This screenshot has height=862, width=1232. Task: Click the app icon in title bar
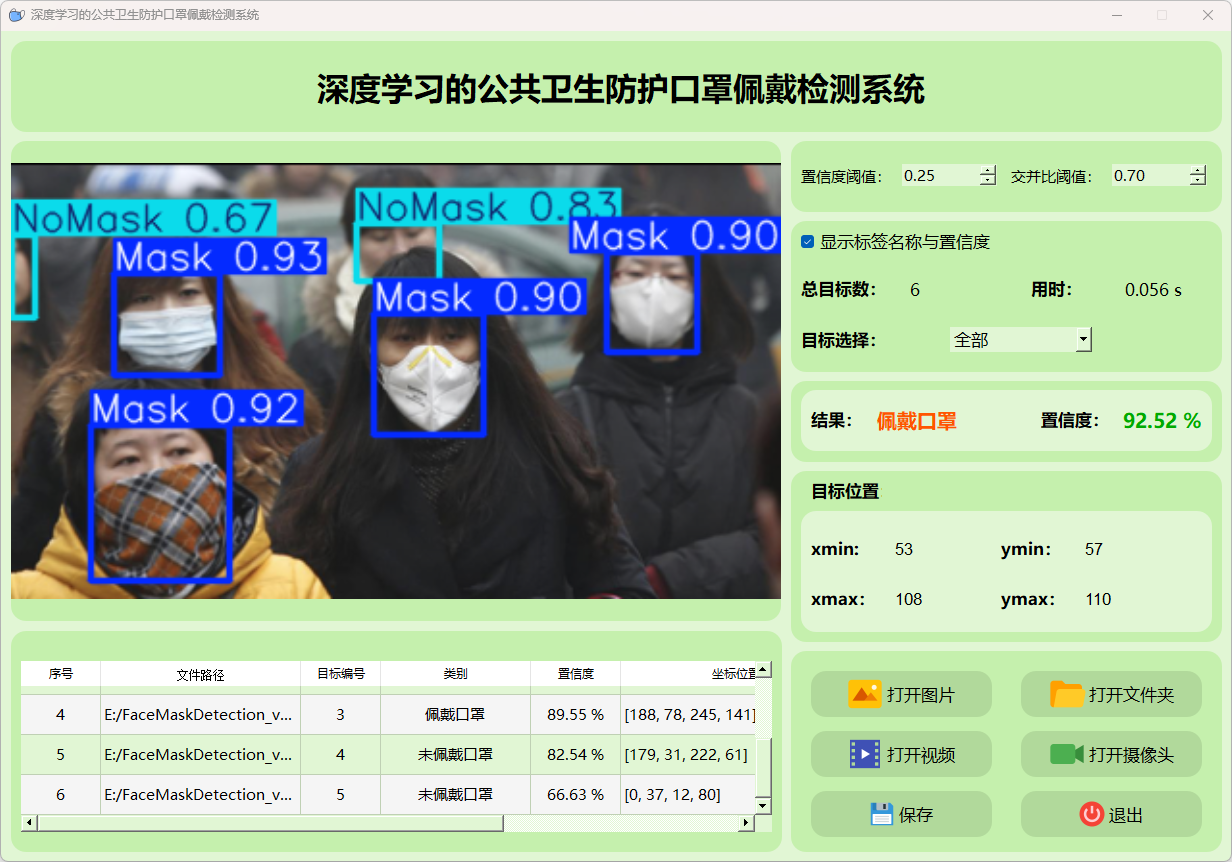click(16, 15)
